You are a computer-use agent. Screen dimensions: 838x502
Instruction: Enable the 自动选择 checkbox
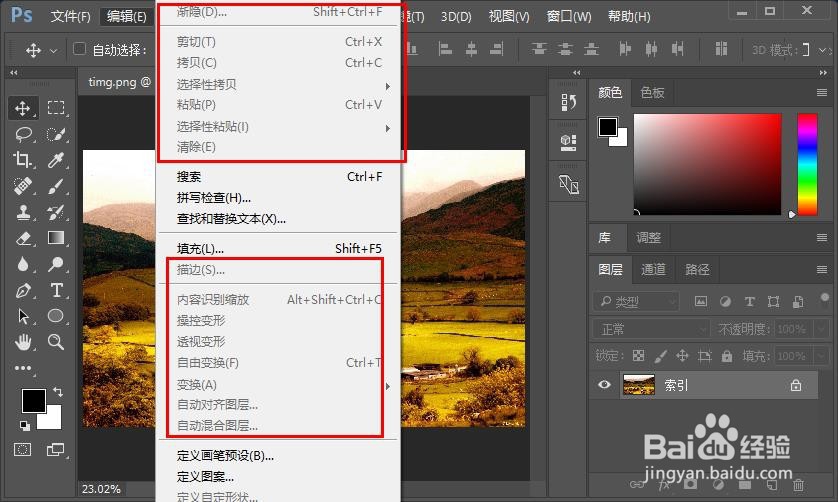pos(79,49)
